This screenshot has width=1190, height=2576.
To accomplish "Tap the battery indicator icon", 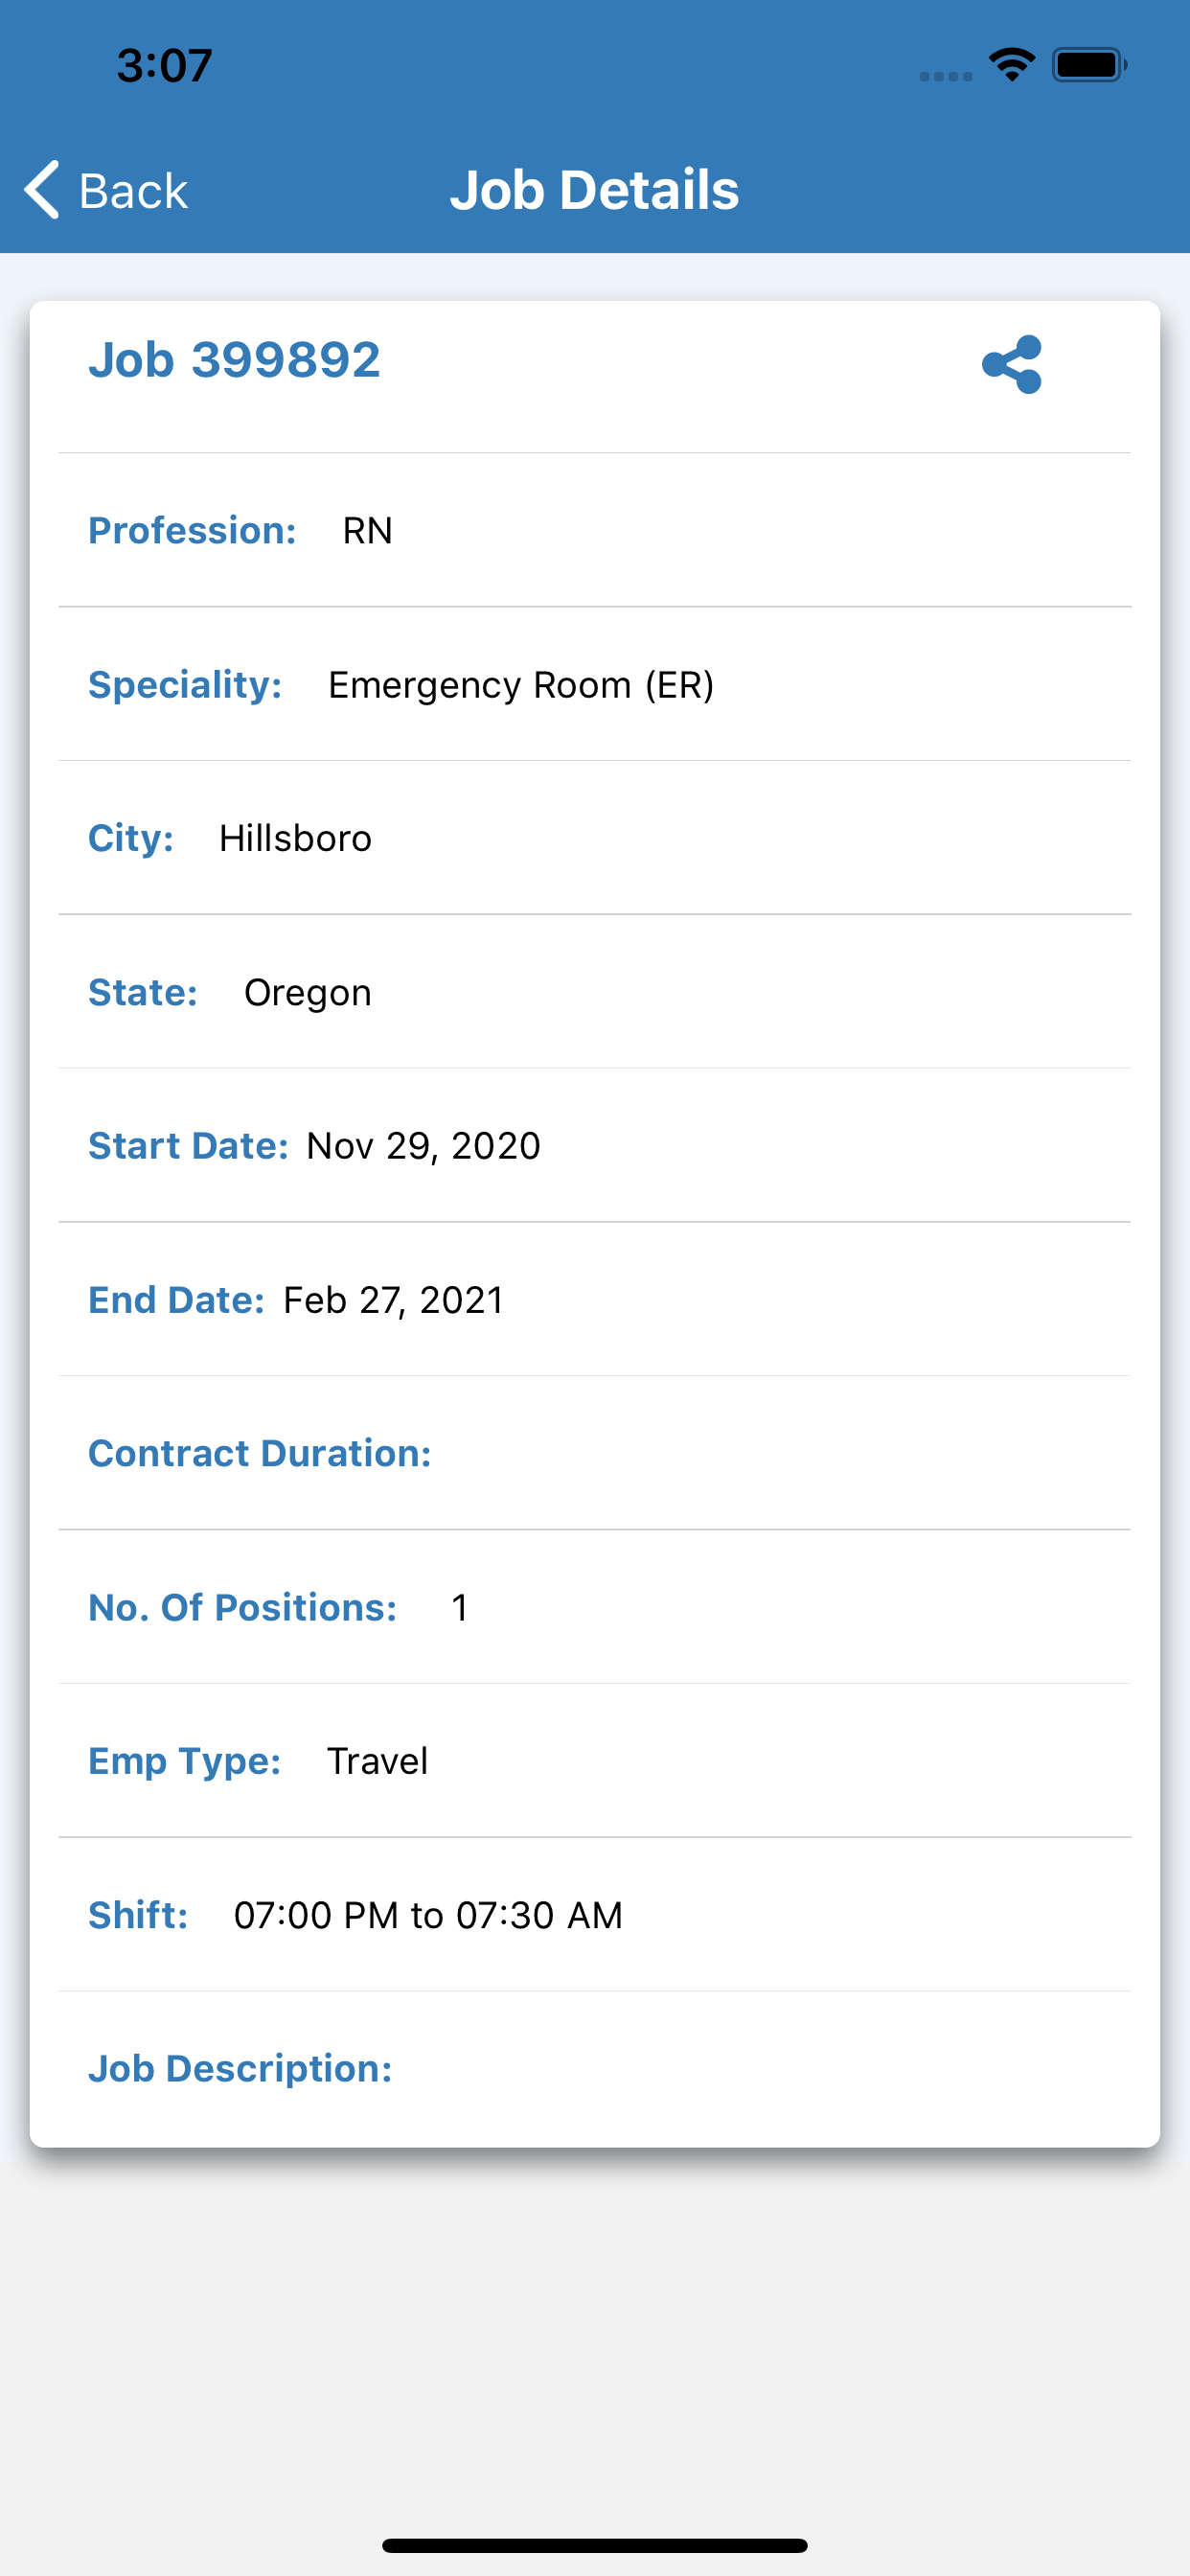I will 1090,65.
